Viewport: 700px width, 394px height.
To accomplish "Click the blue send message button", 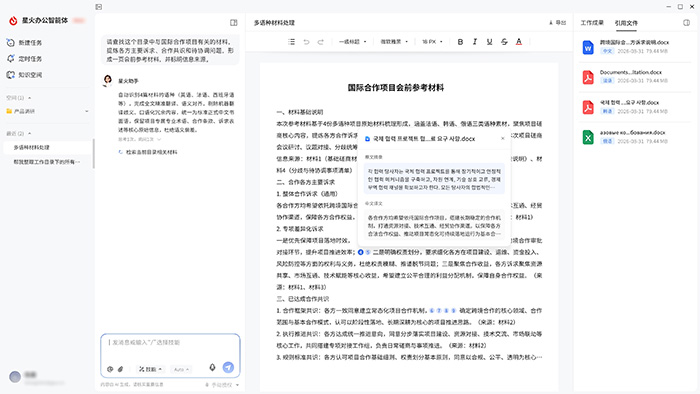I will point(228,367).
